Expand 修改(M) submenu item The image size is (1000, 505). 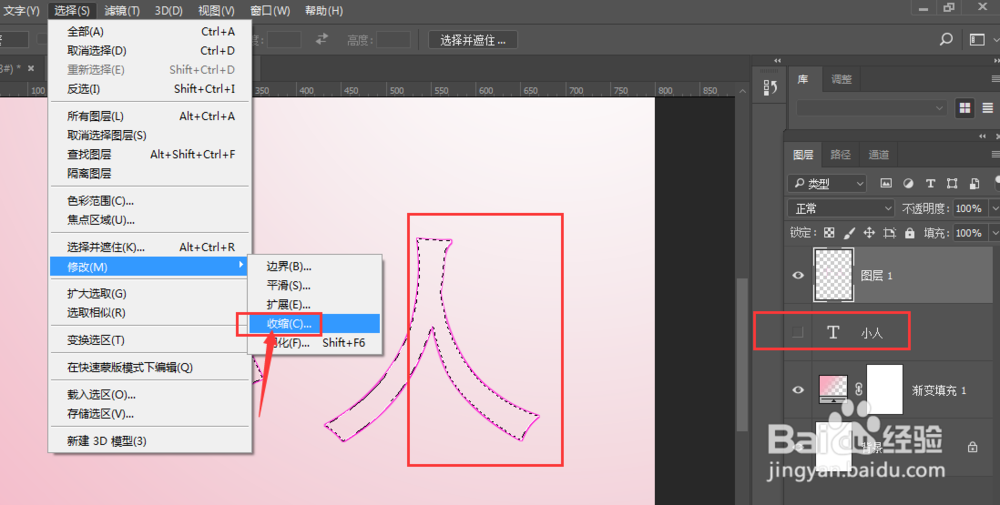pyautogui.click(x=151, y=267)
